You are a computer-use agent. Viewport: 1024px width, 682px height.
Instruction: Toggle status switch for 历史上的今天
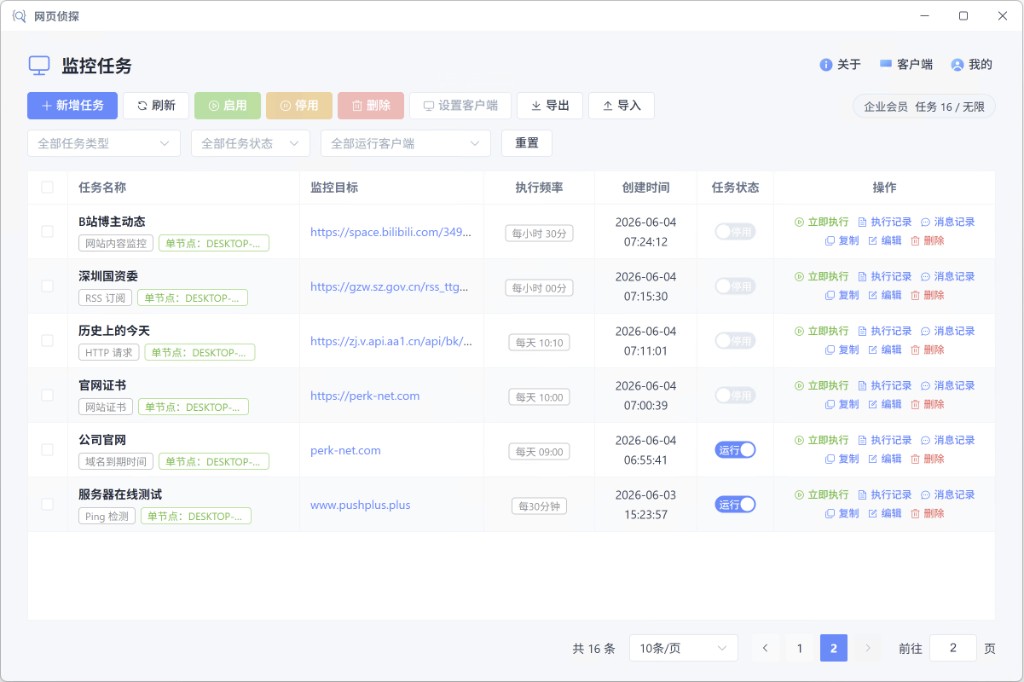click(x=735, y=341)
